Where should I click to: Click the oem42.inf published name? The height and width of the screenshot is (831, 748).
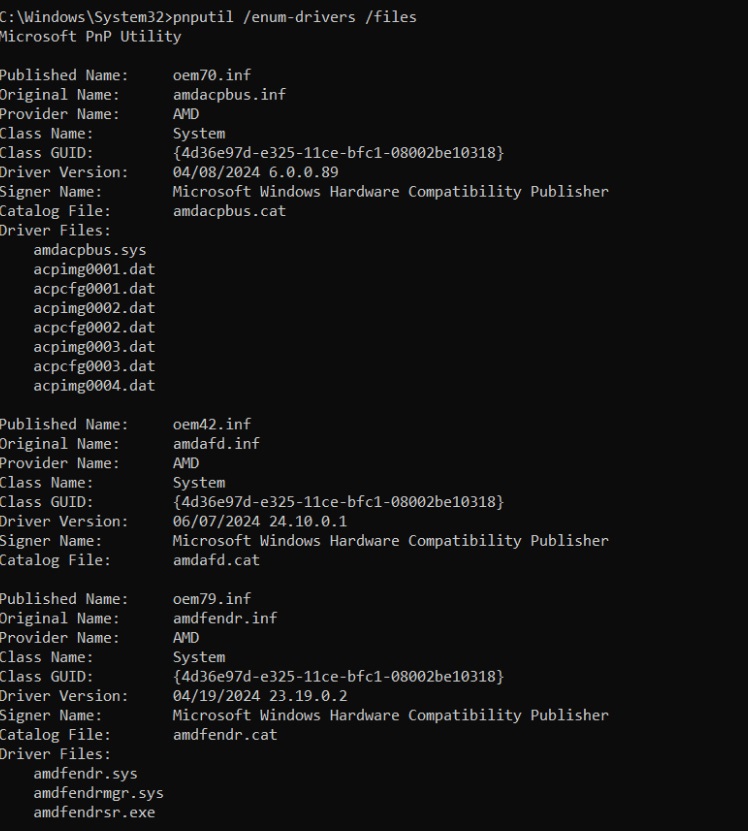pyautogui.click(x=212, y=425)
